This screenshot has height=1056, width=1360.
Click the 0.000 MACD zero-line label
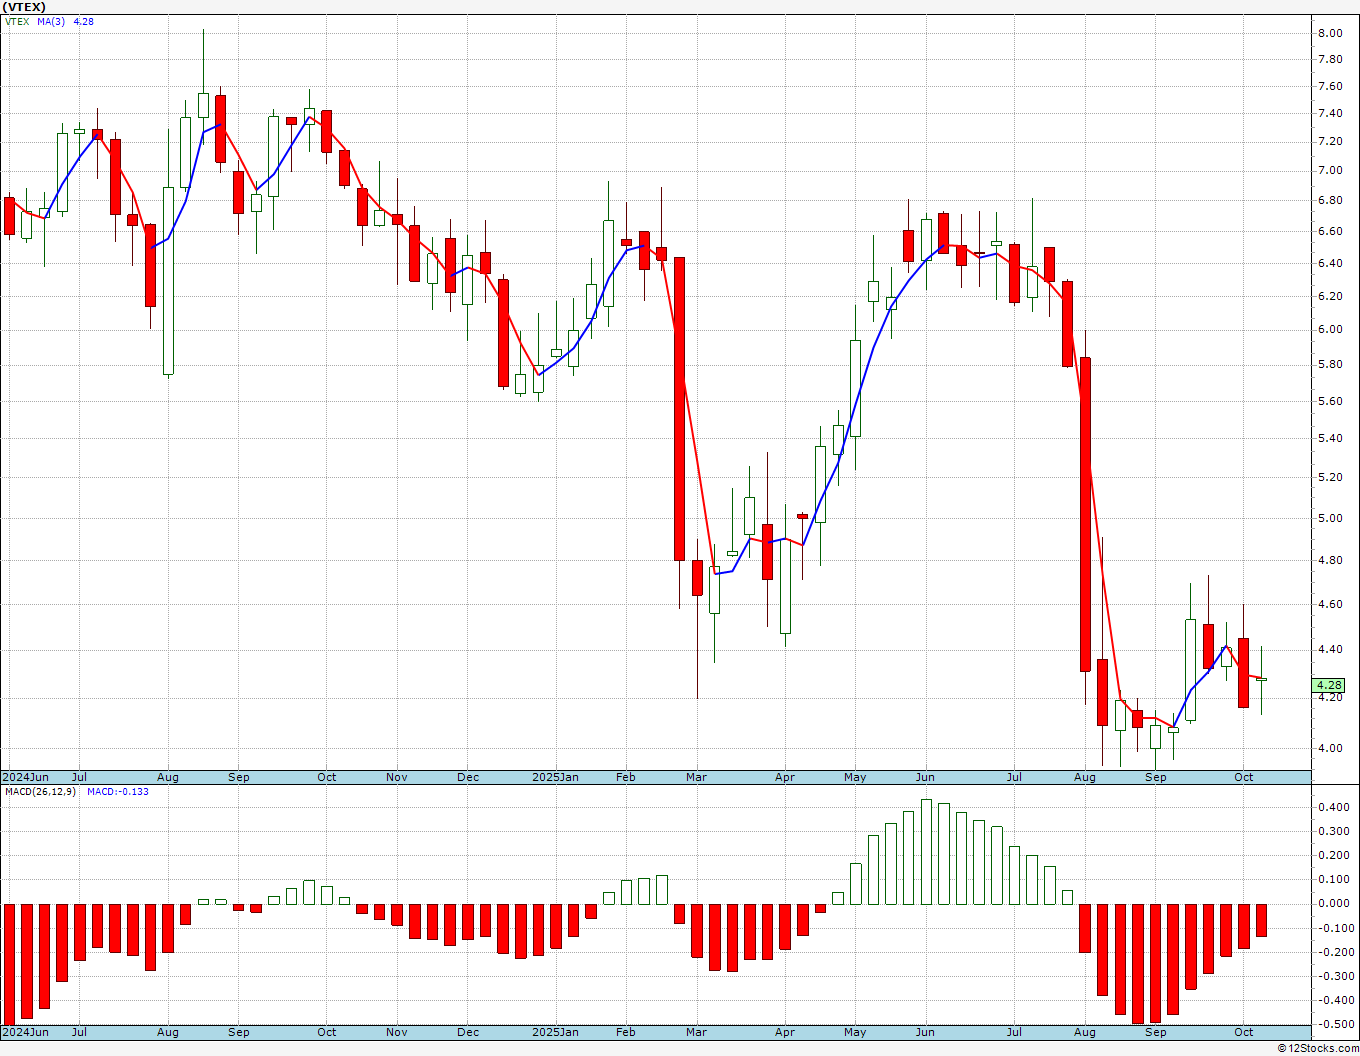point(1334,904)
